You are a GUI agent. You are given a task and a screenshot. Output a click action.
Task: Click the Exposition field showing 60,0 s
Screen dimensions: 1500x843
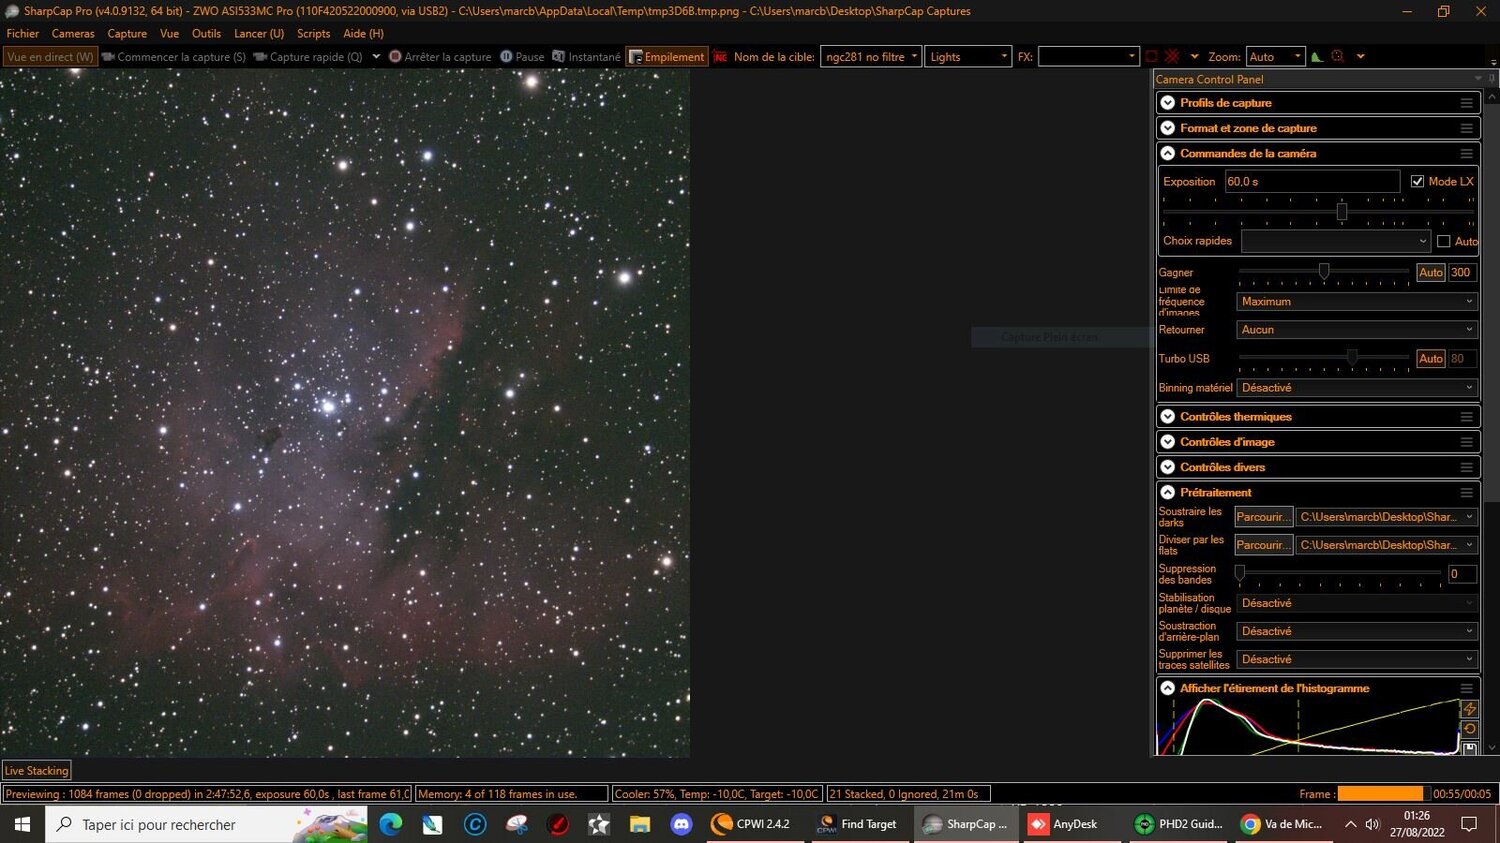coord(1312,181)
